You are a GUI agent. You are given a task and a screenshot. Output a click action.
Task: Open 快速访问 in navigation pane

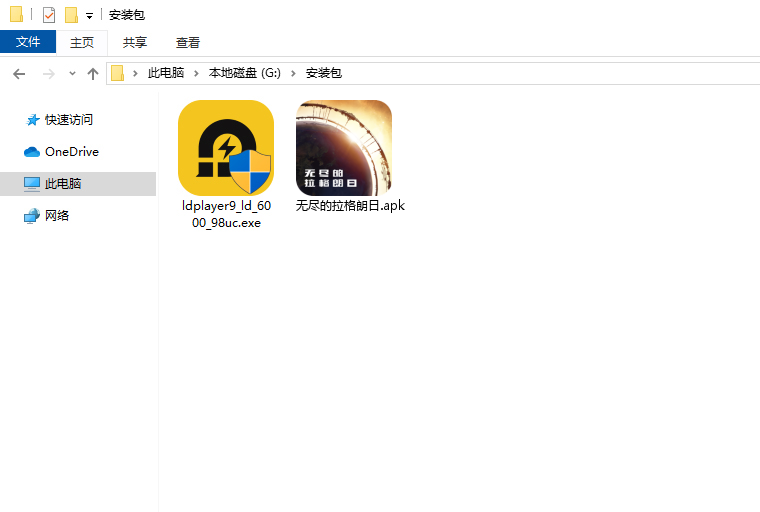[69, 120]
